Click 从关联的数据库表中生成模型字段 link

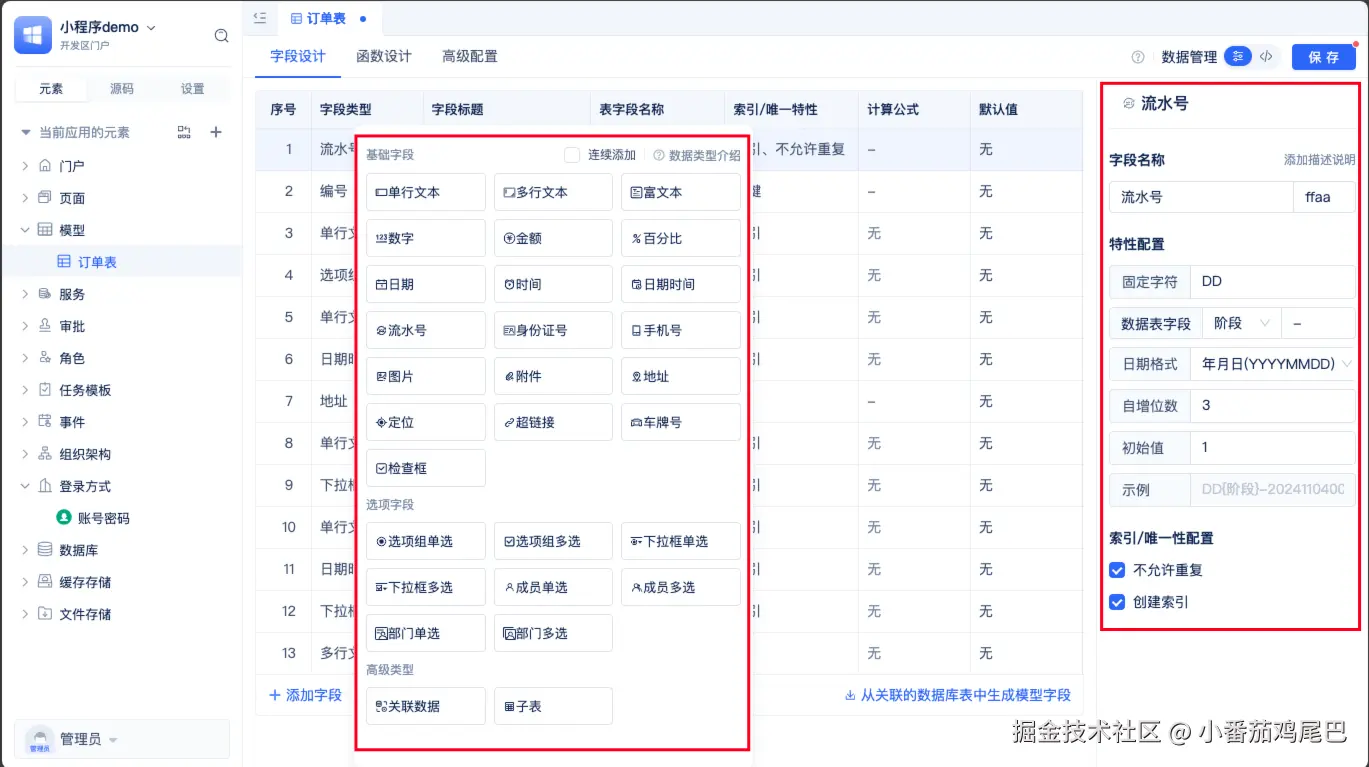(x=958, y=694)
